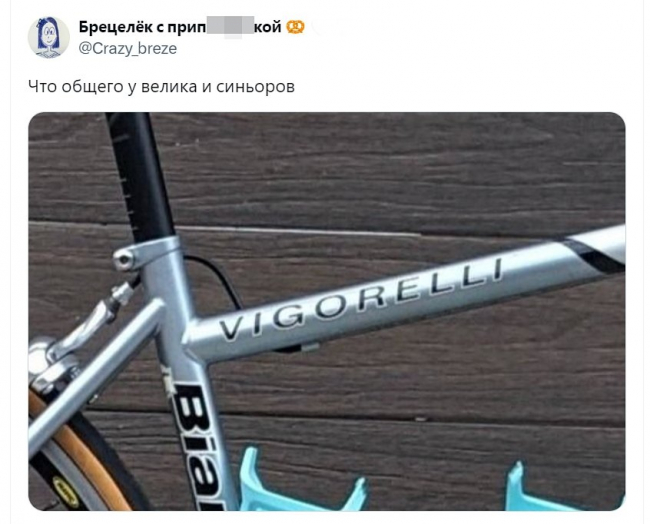Click the yellow rim sticker on the wheel
Image resolution: width=650 pixels, height=524 pixels.
coord(66,492)
